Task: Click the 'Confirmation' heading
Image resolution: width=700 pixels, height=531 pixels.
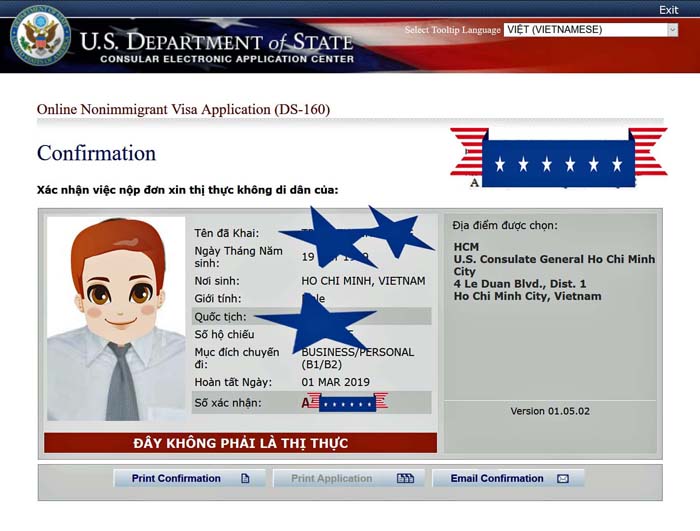Action: point(96,153)
